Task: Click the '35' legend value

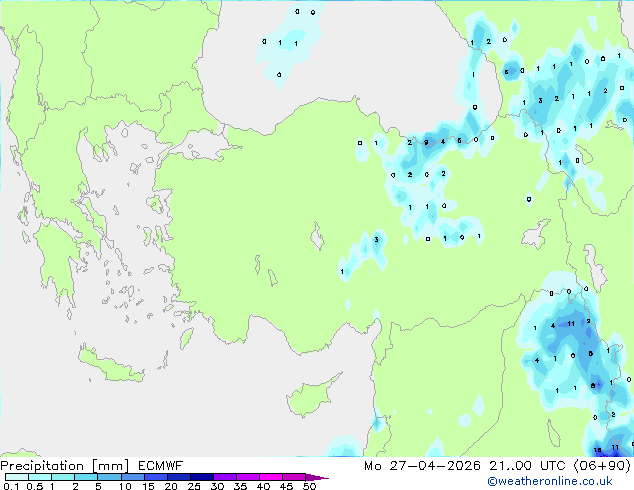Action: click(x=240, y=486)
